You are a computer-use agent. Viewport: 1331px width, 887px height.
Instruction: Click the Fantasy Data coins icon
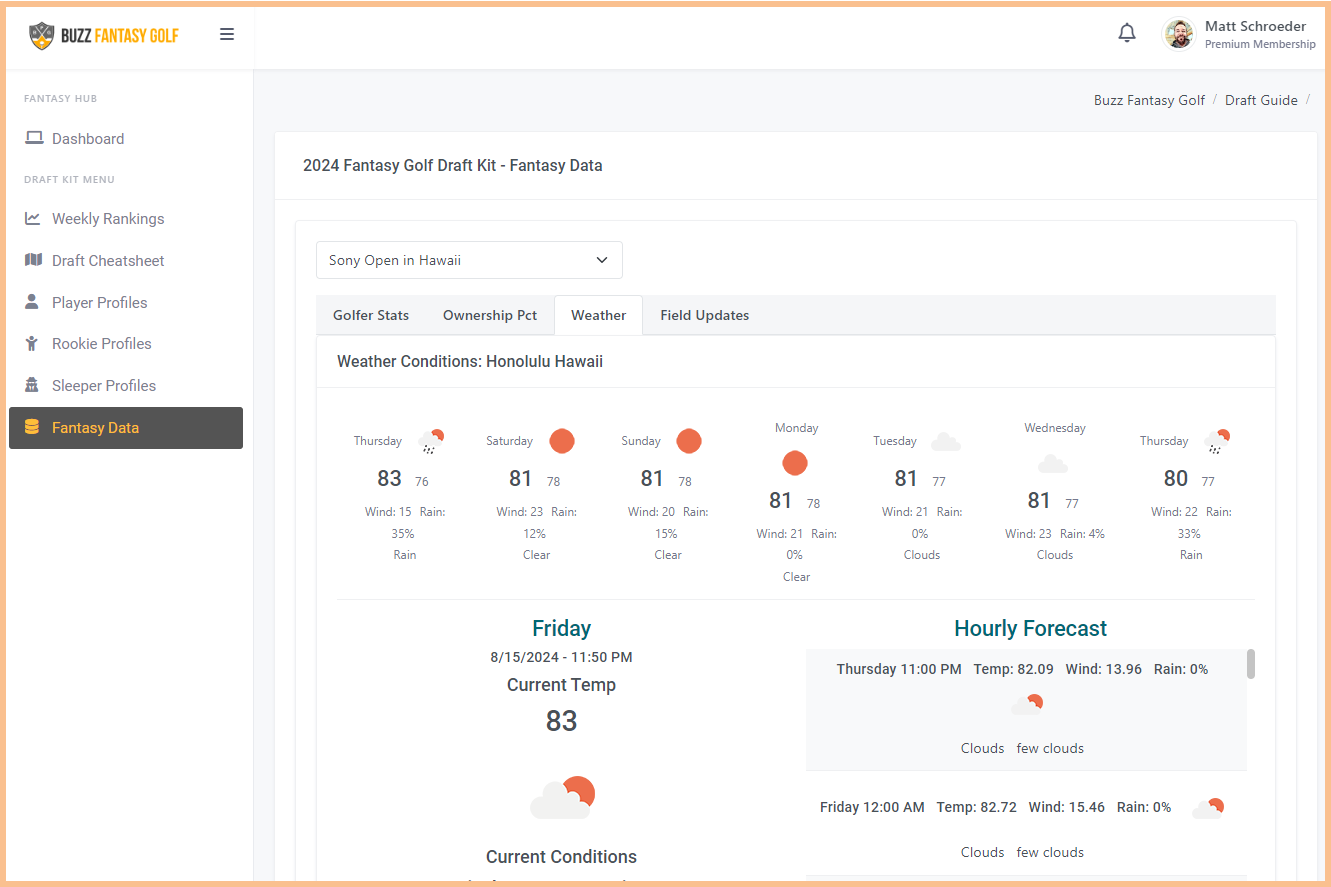[32, 427]
